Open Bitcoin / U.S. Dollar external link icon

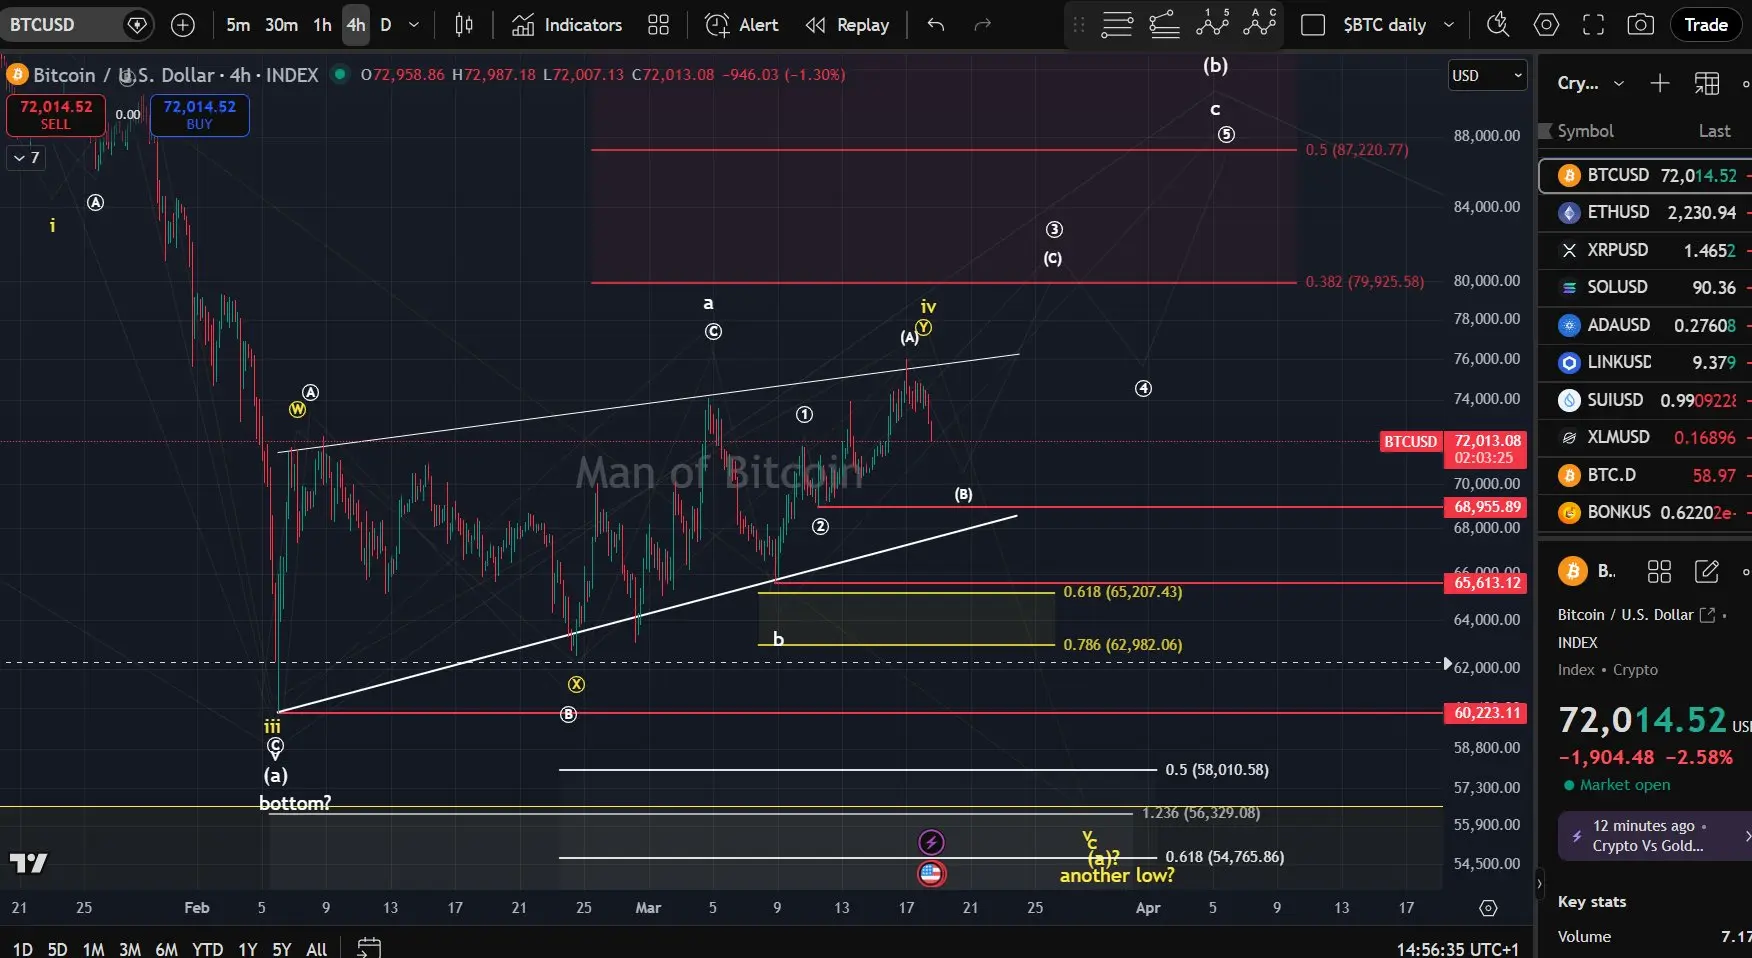1707,615
